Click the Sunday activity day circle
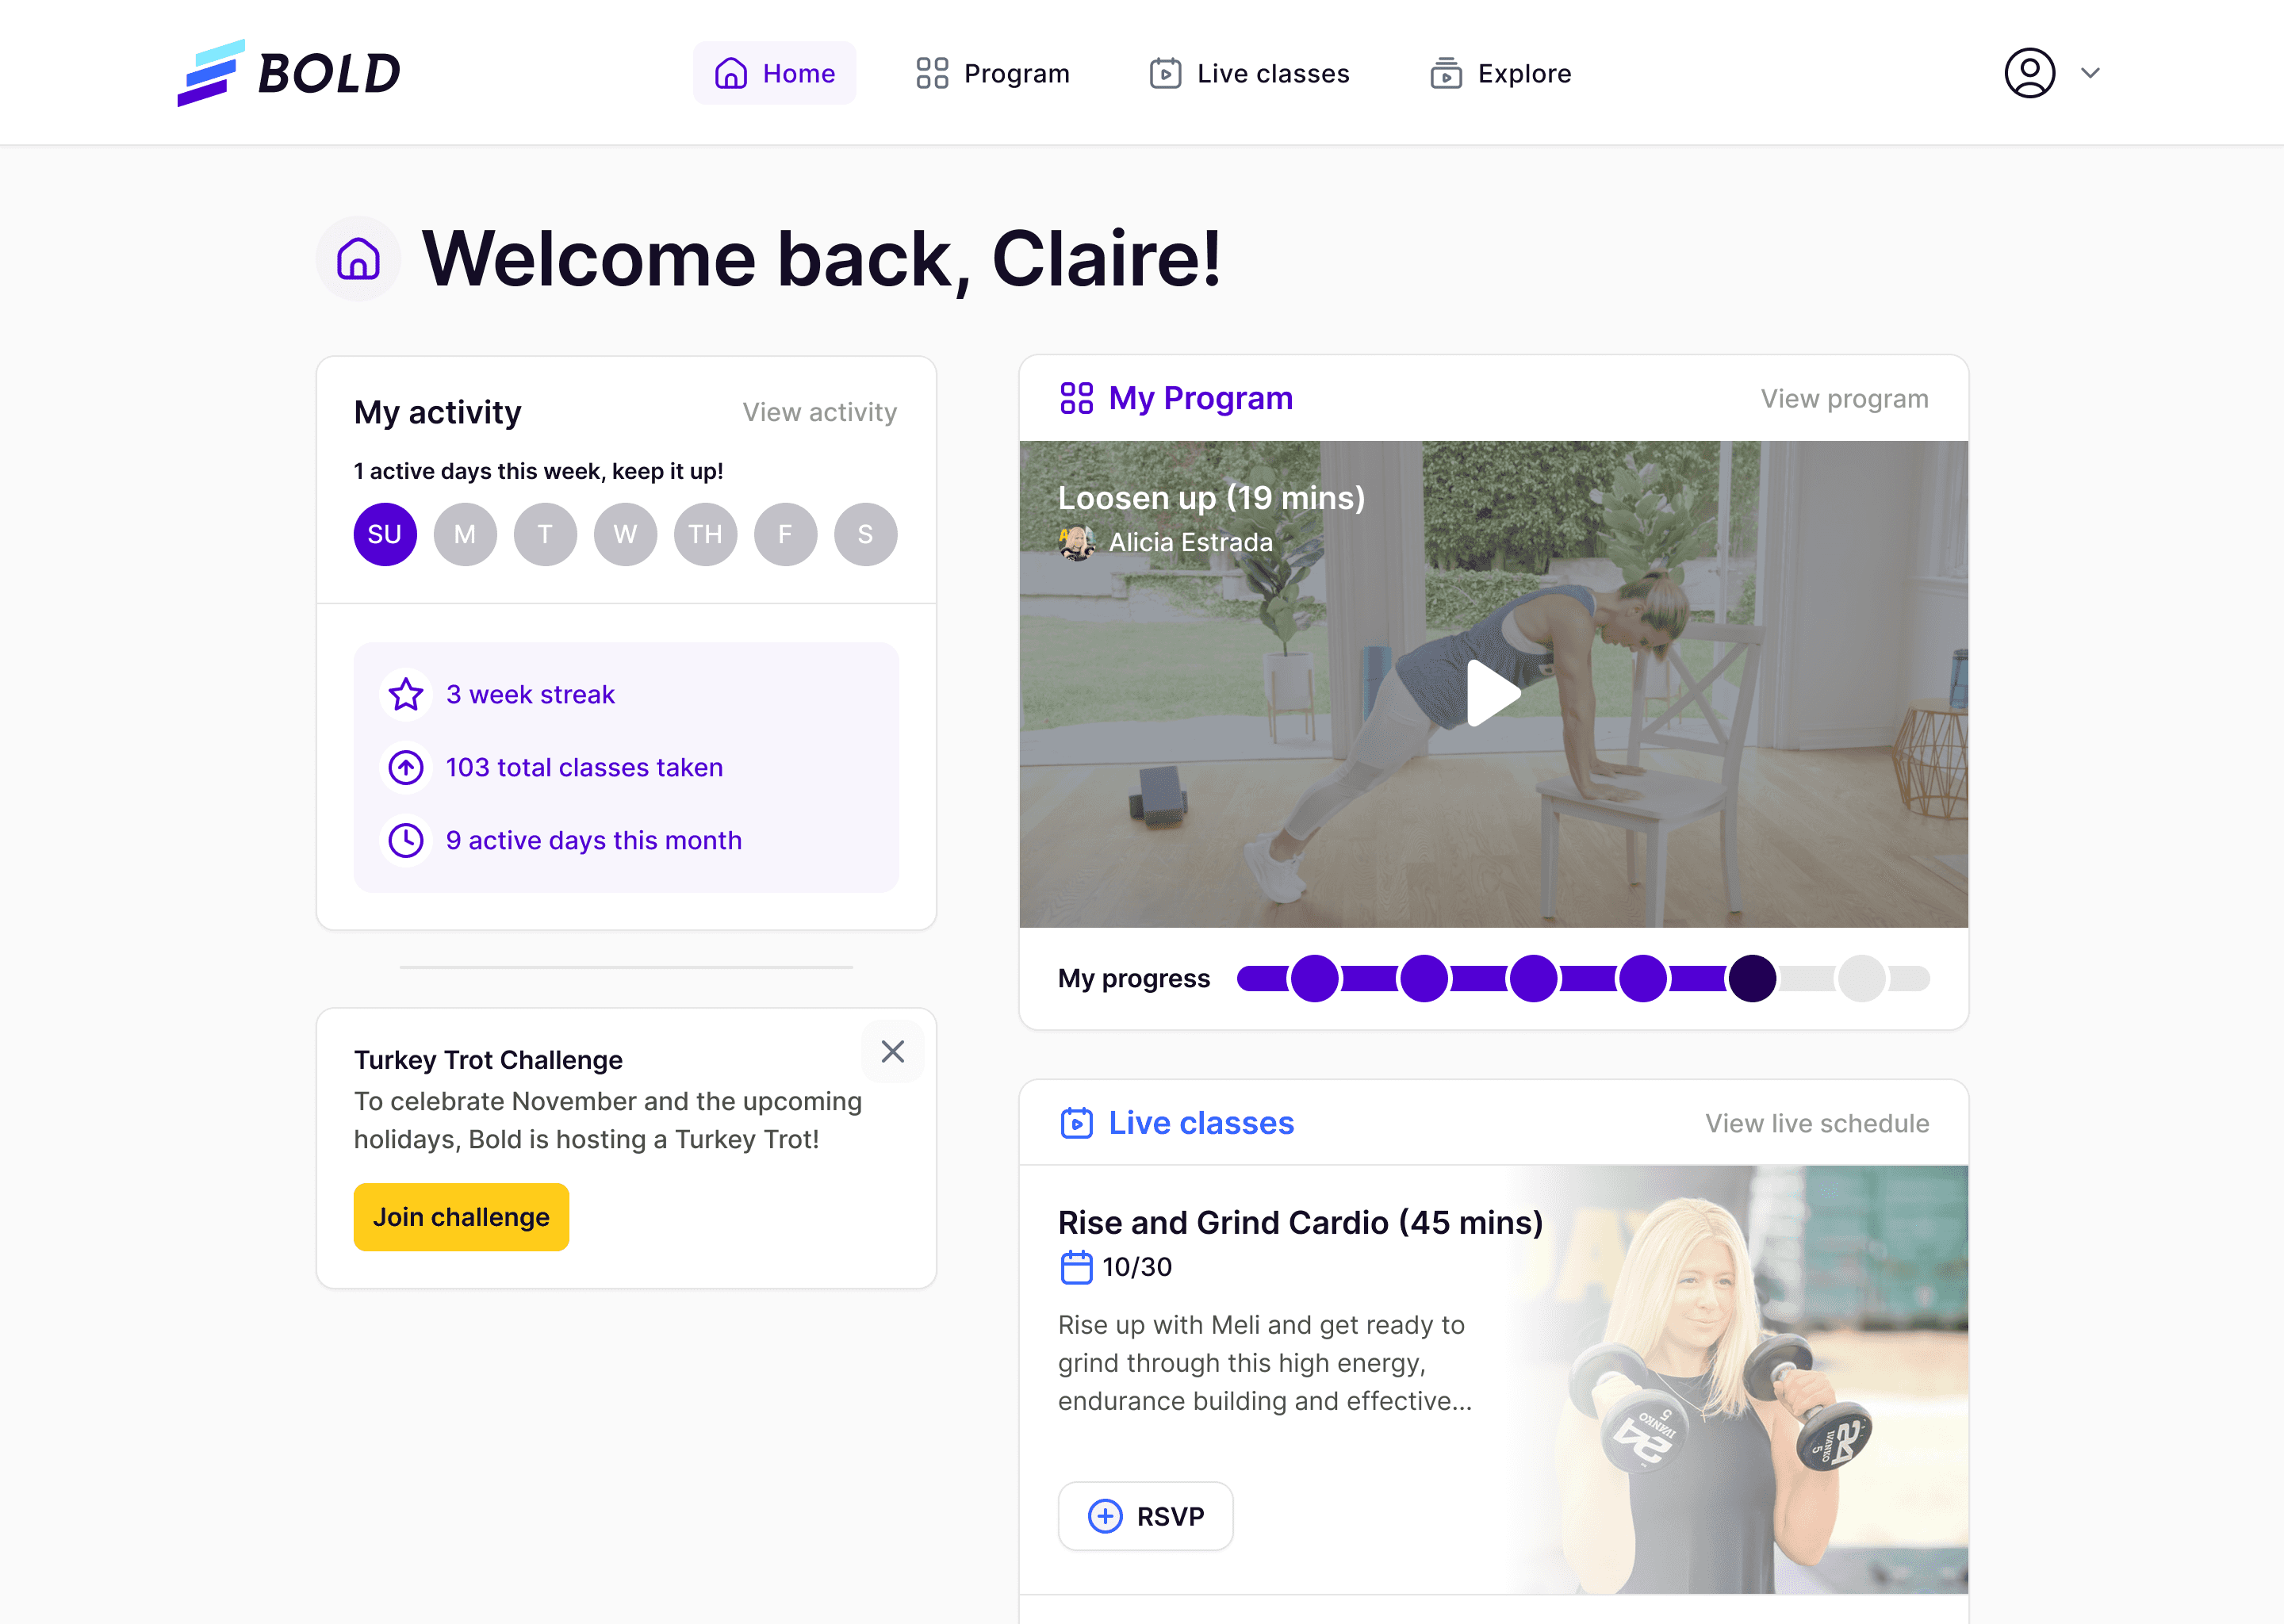The image size is (2284, 1624). click(x=383, y=533)
